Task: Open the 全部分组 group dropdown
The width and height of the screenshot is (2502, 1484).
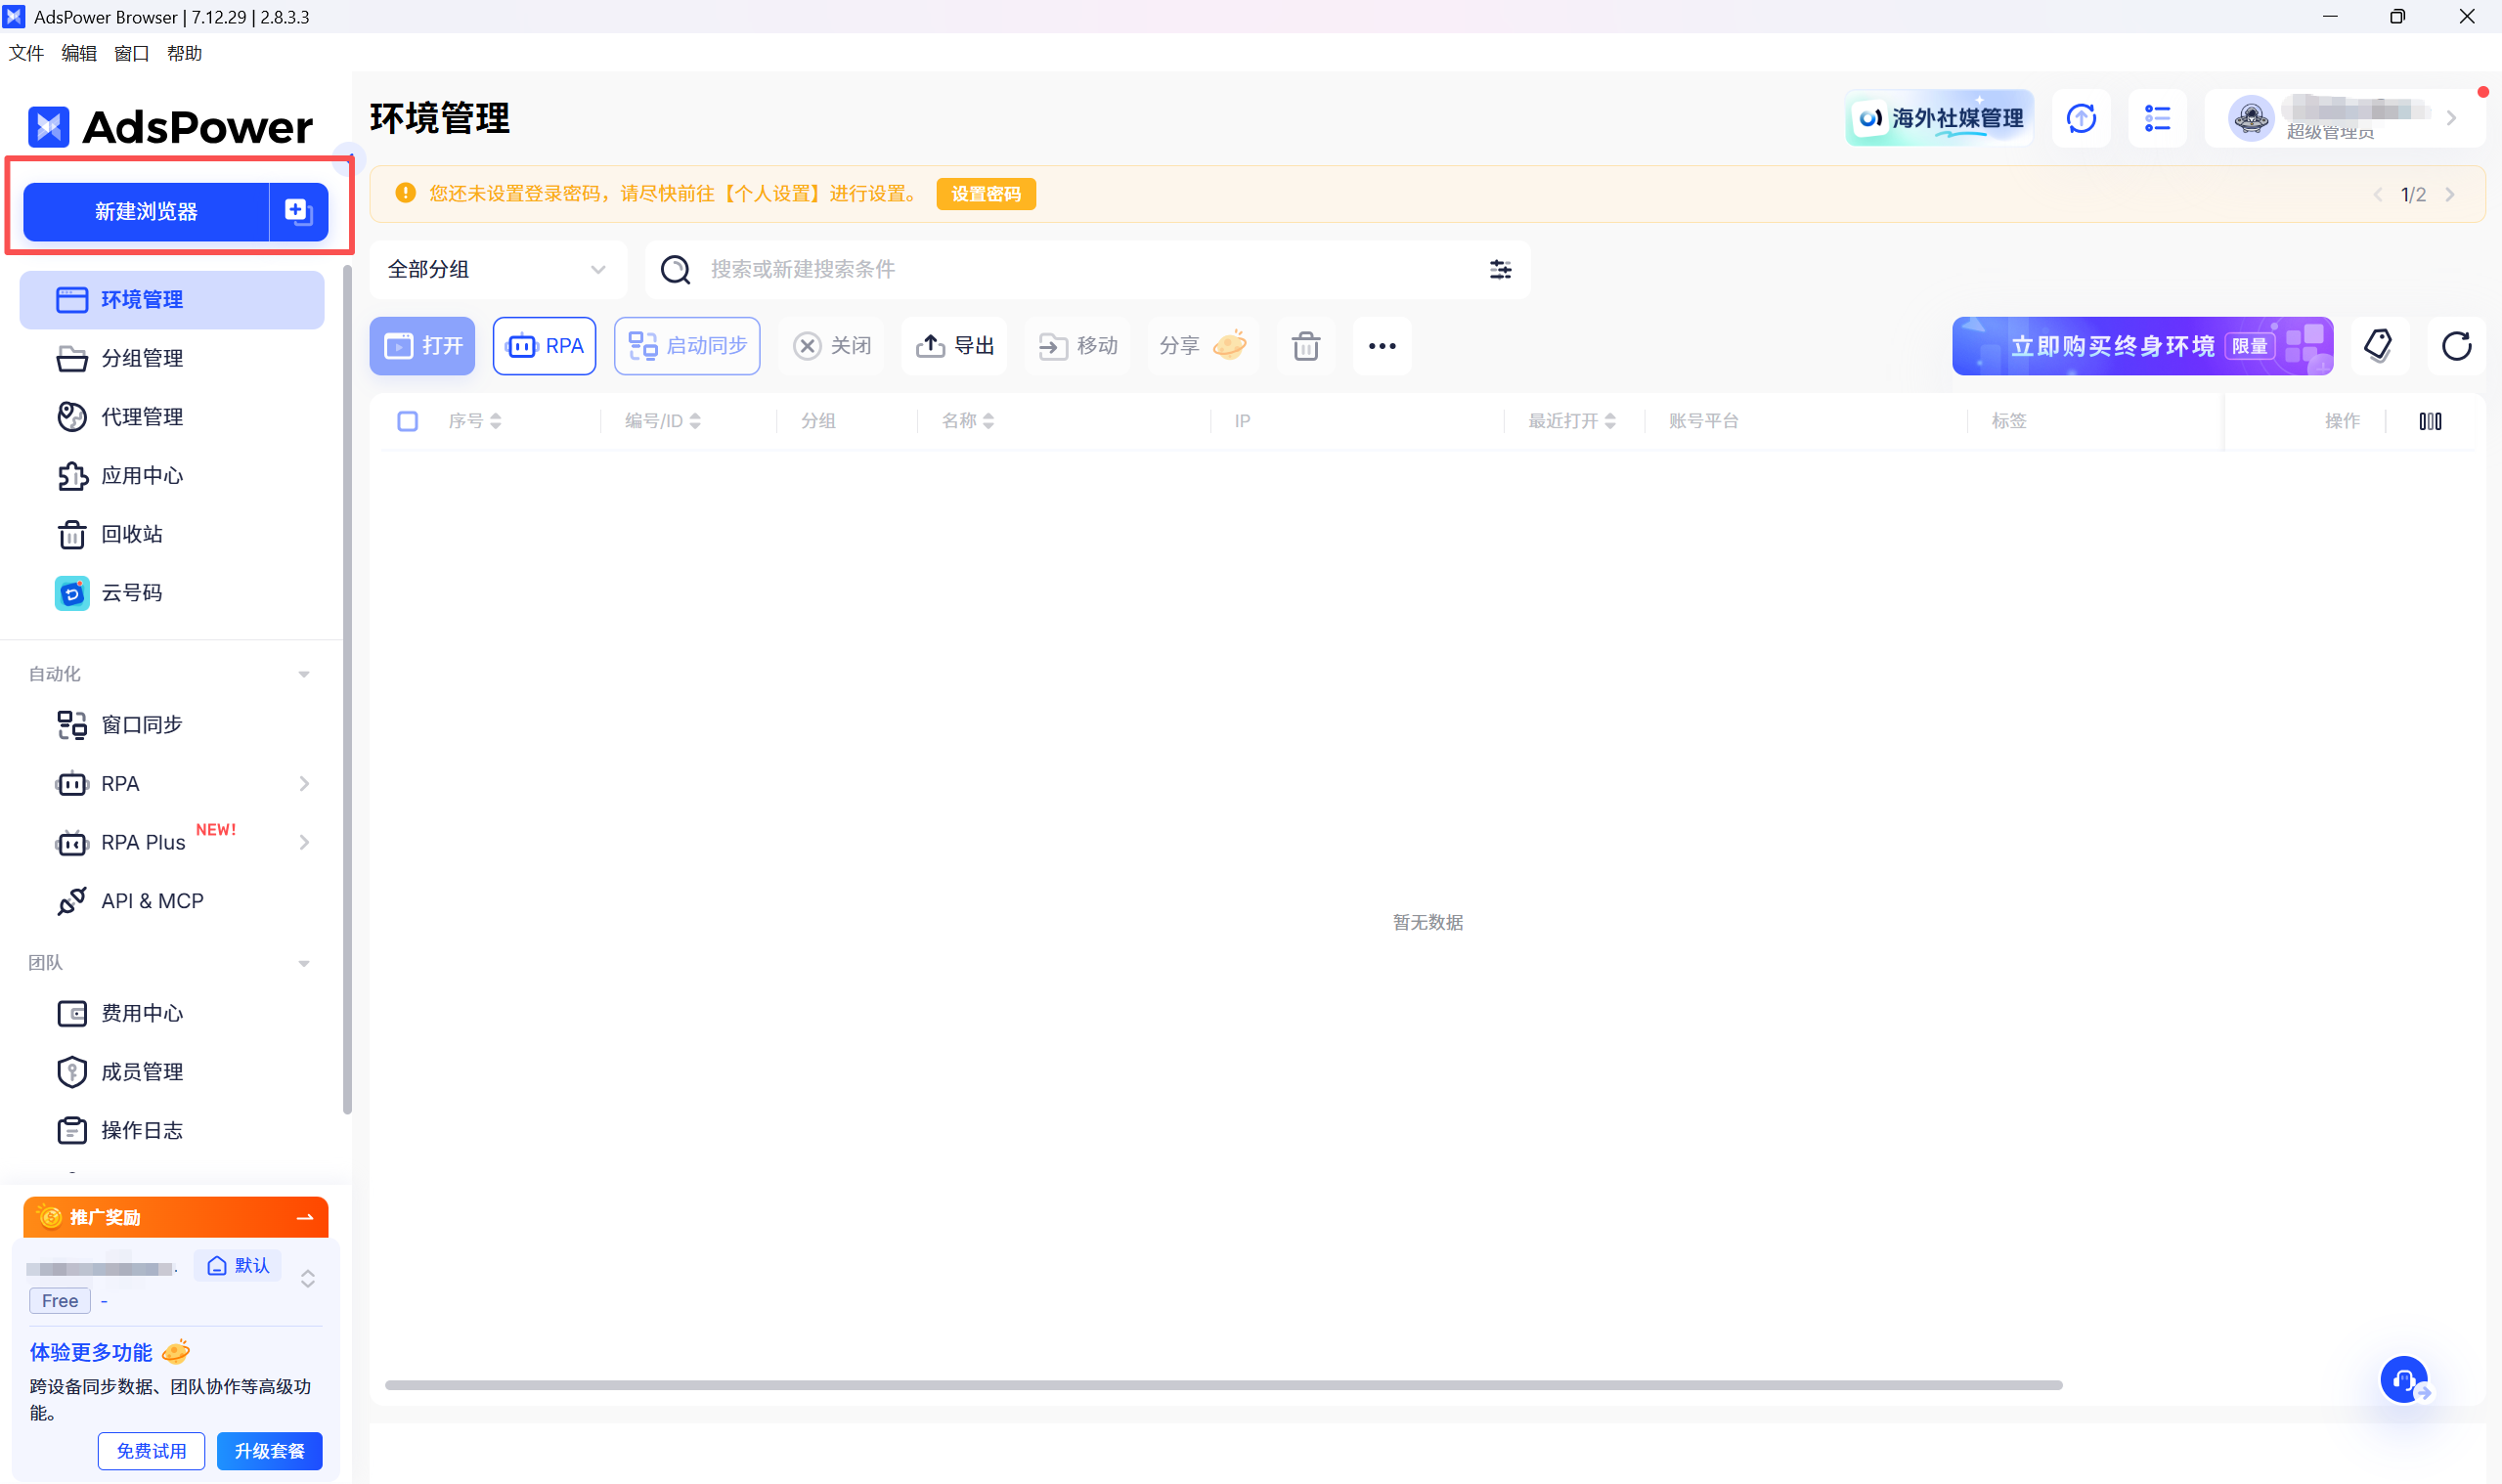Action: click(x=497, y=269)
